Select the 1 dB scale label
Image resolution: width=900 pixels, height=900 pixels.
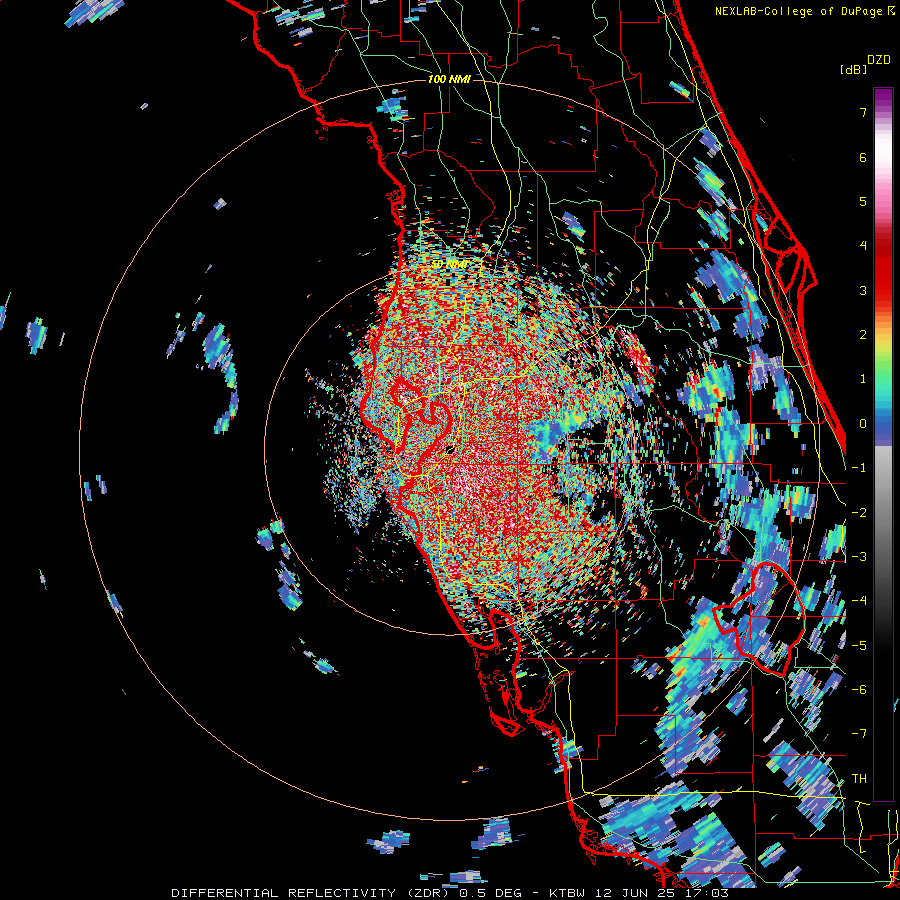pos(863,379)
